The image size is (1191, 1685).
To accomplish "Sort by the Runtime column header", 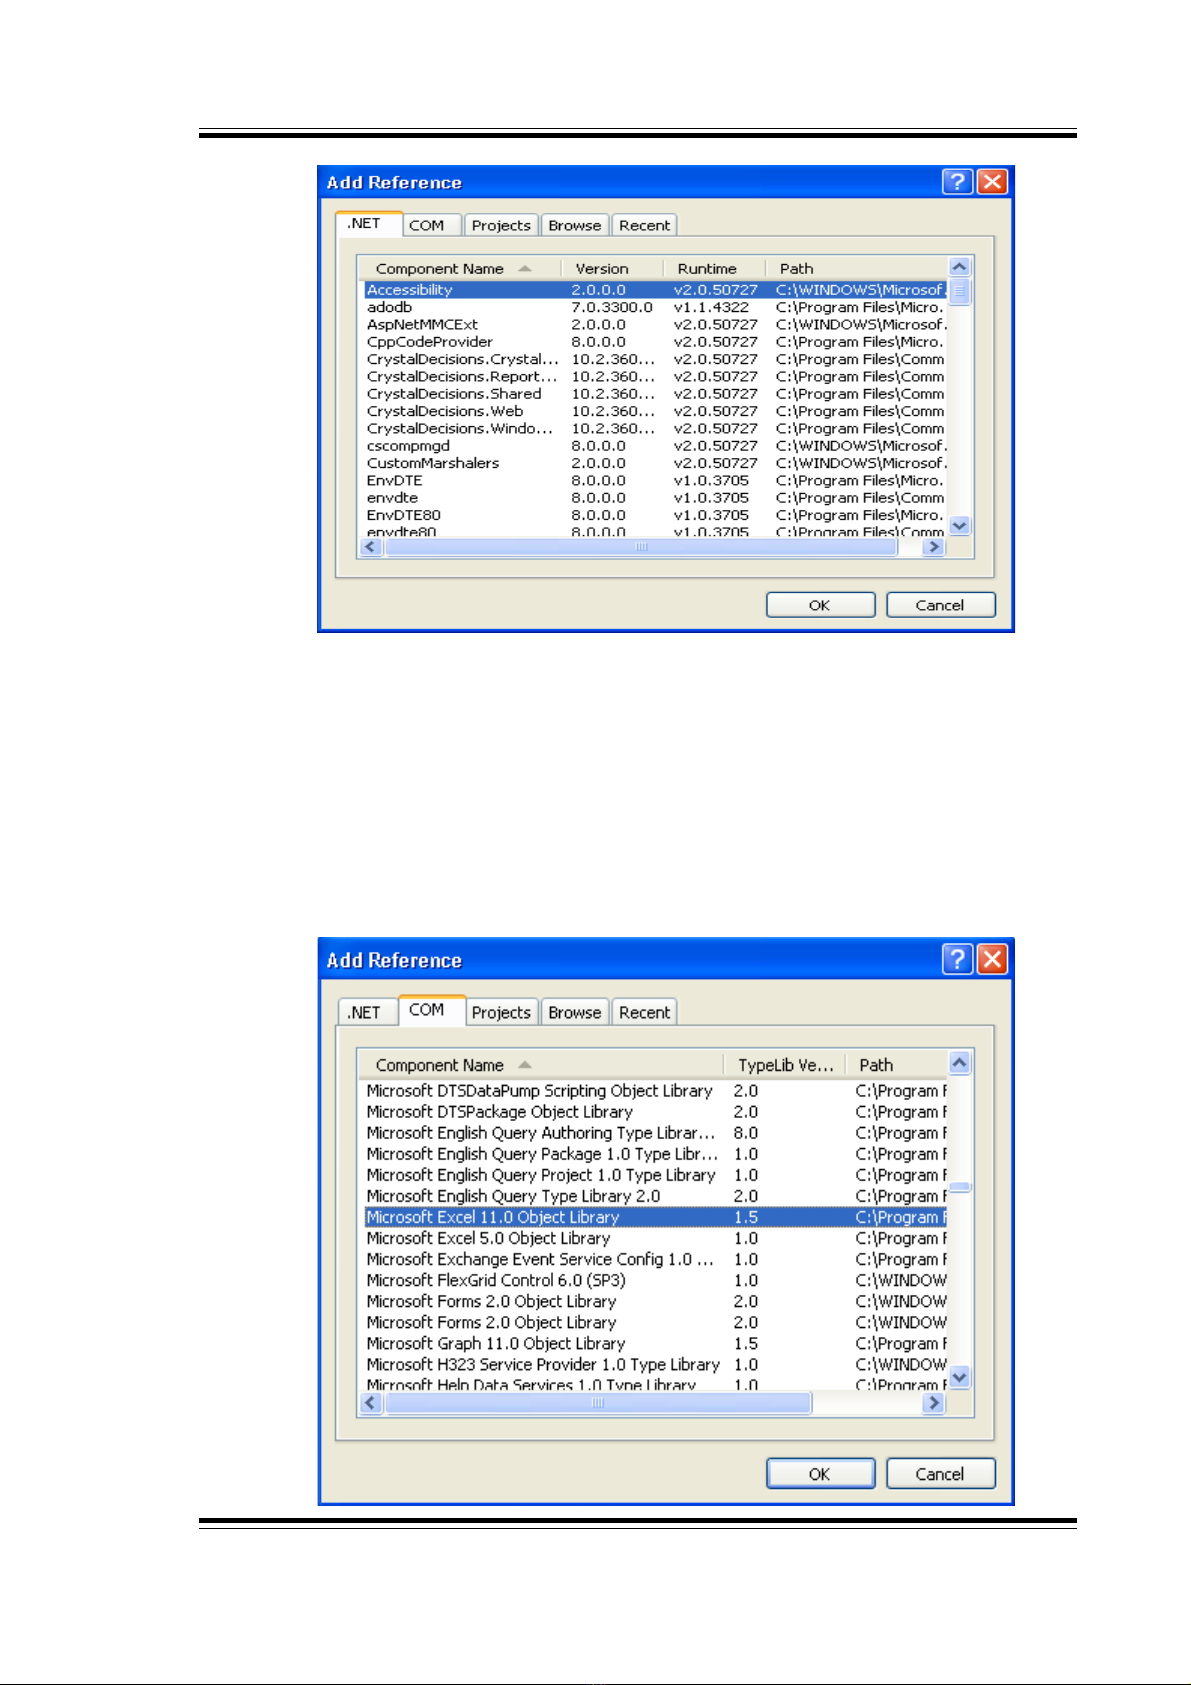I will tap(707, 268).
